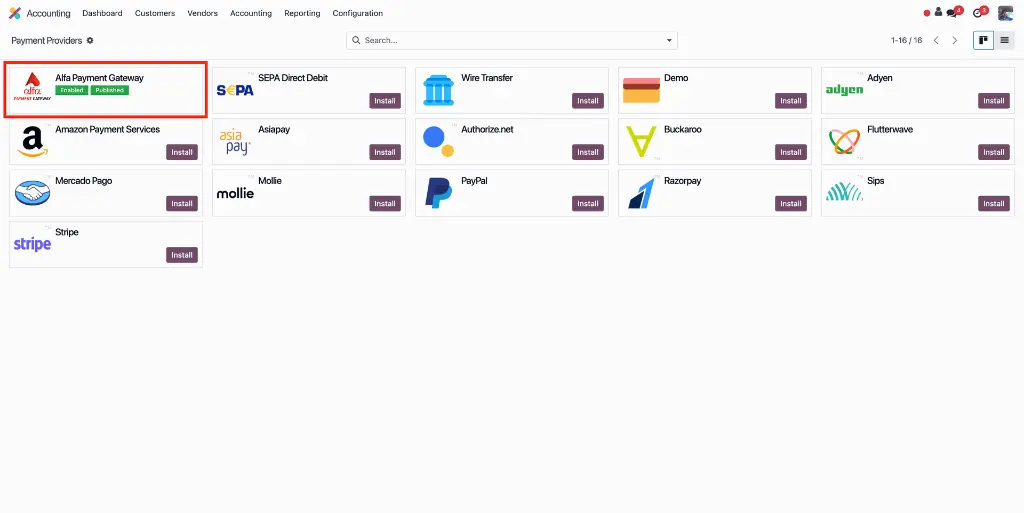
Task: Click the Payment Providers gear icon
Action: coord(90,41)
